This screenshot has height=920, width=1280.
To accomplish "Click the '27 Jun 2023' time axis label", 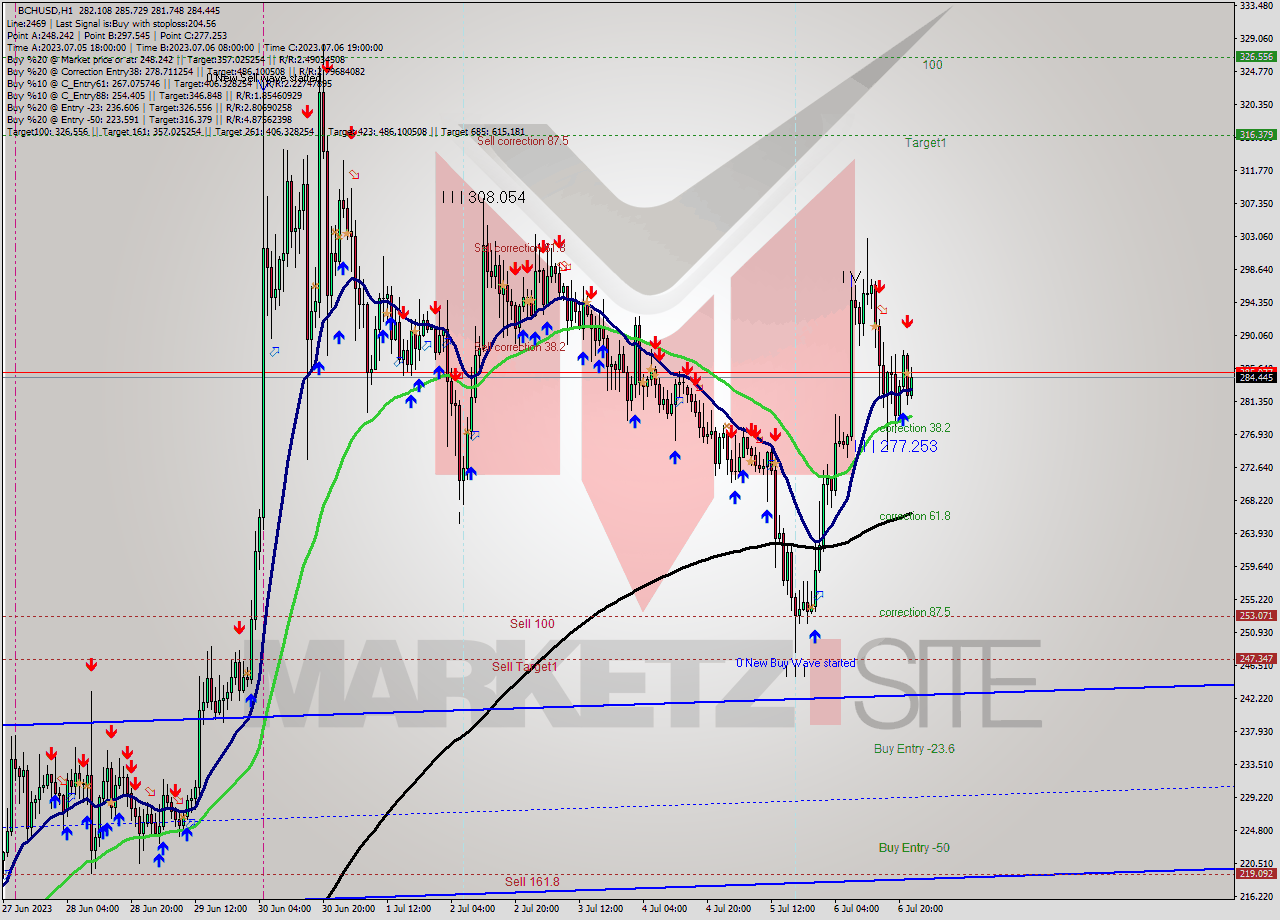I will 28,909.
